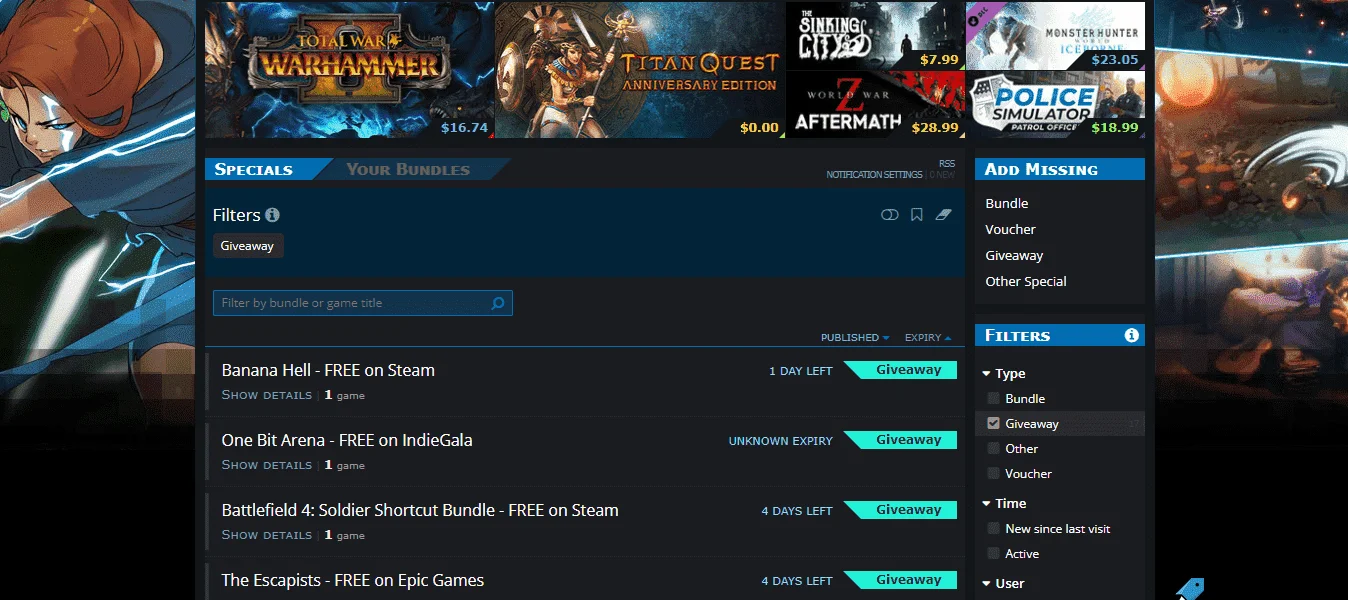Add missing Bundle

click(1007, 203)
